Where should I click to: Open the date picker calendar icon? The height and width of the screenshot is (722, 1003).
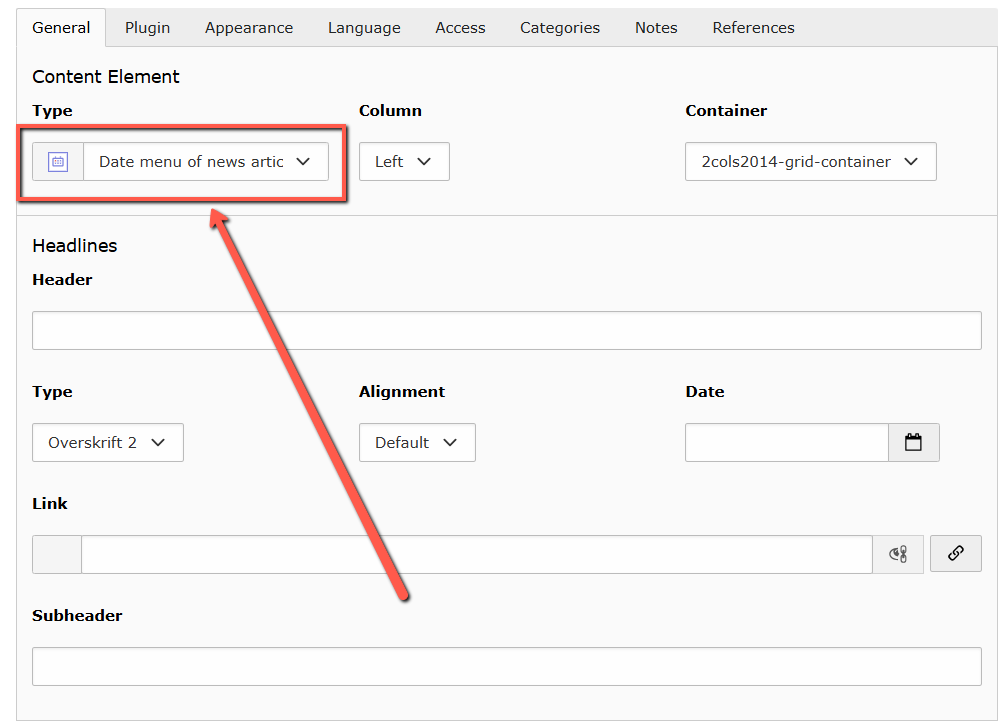pyautogui.click(x=913, y=443)
